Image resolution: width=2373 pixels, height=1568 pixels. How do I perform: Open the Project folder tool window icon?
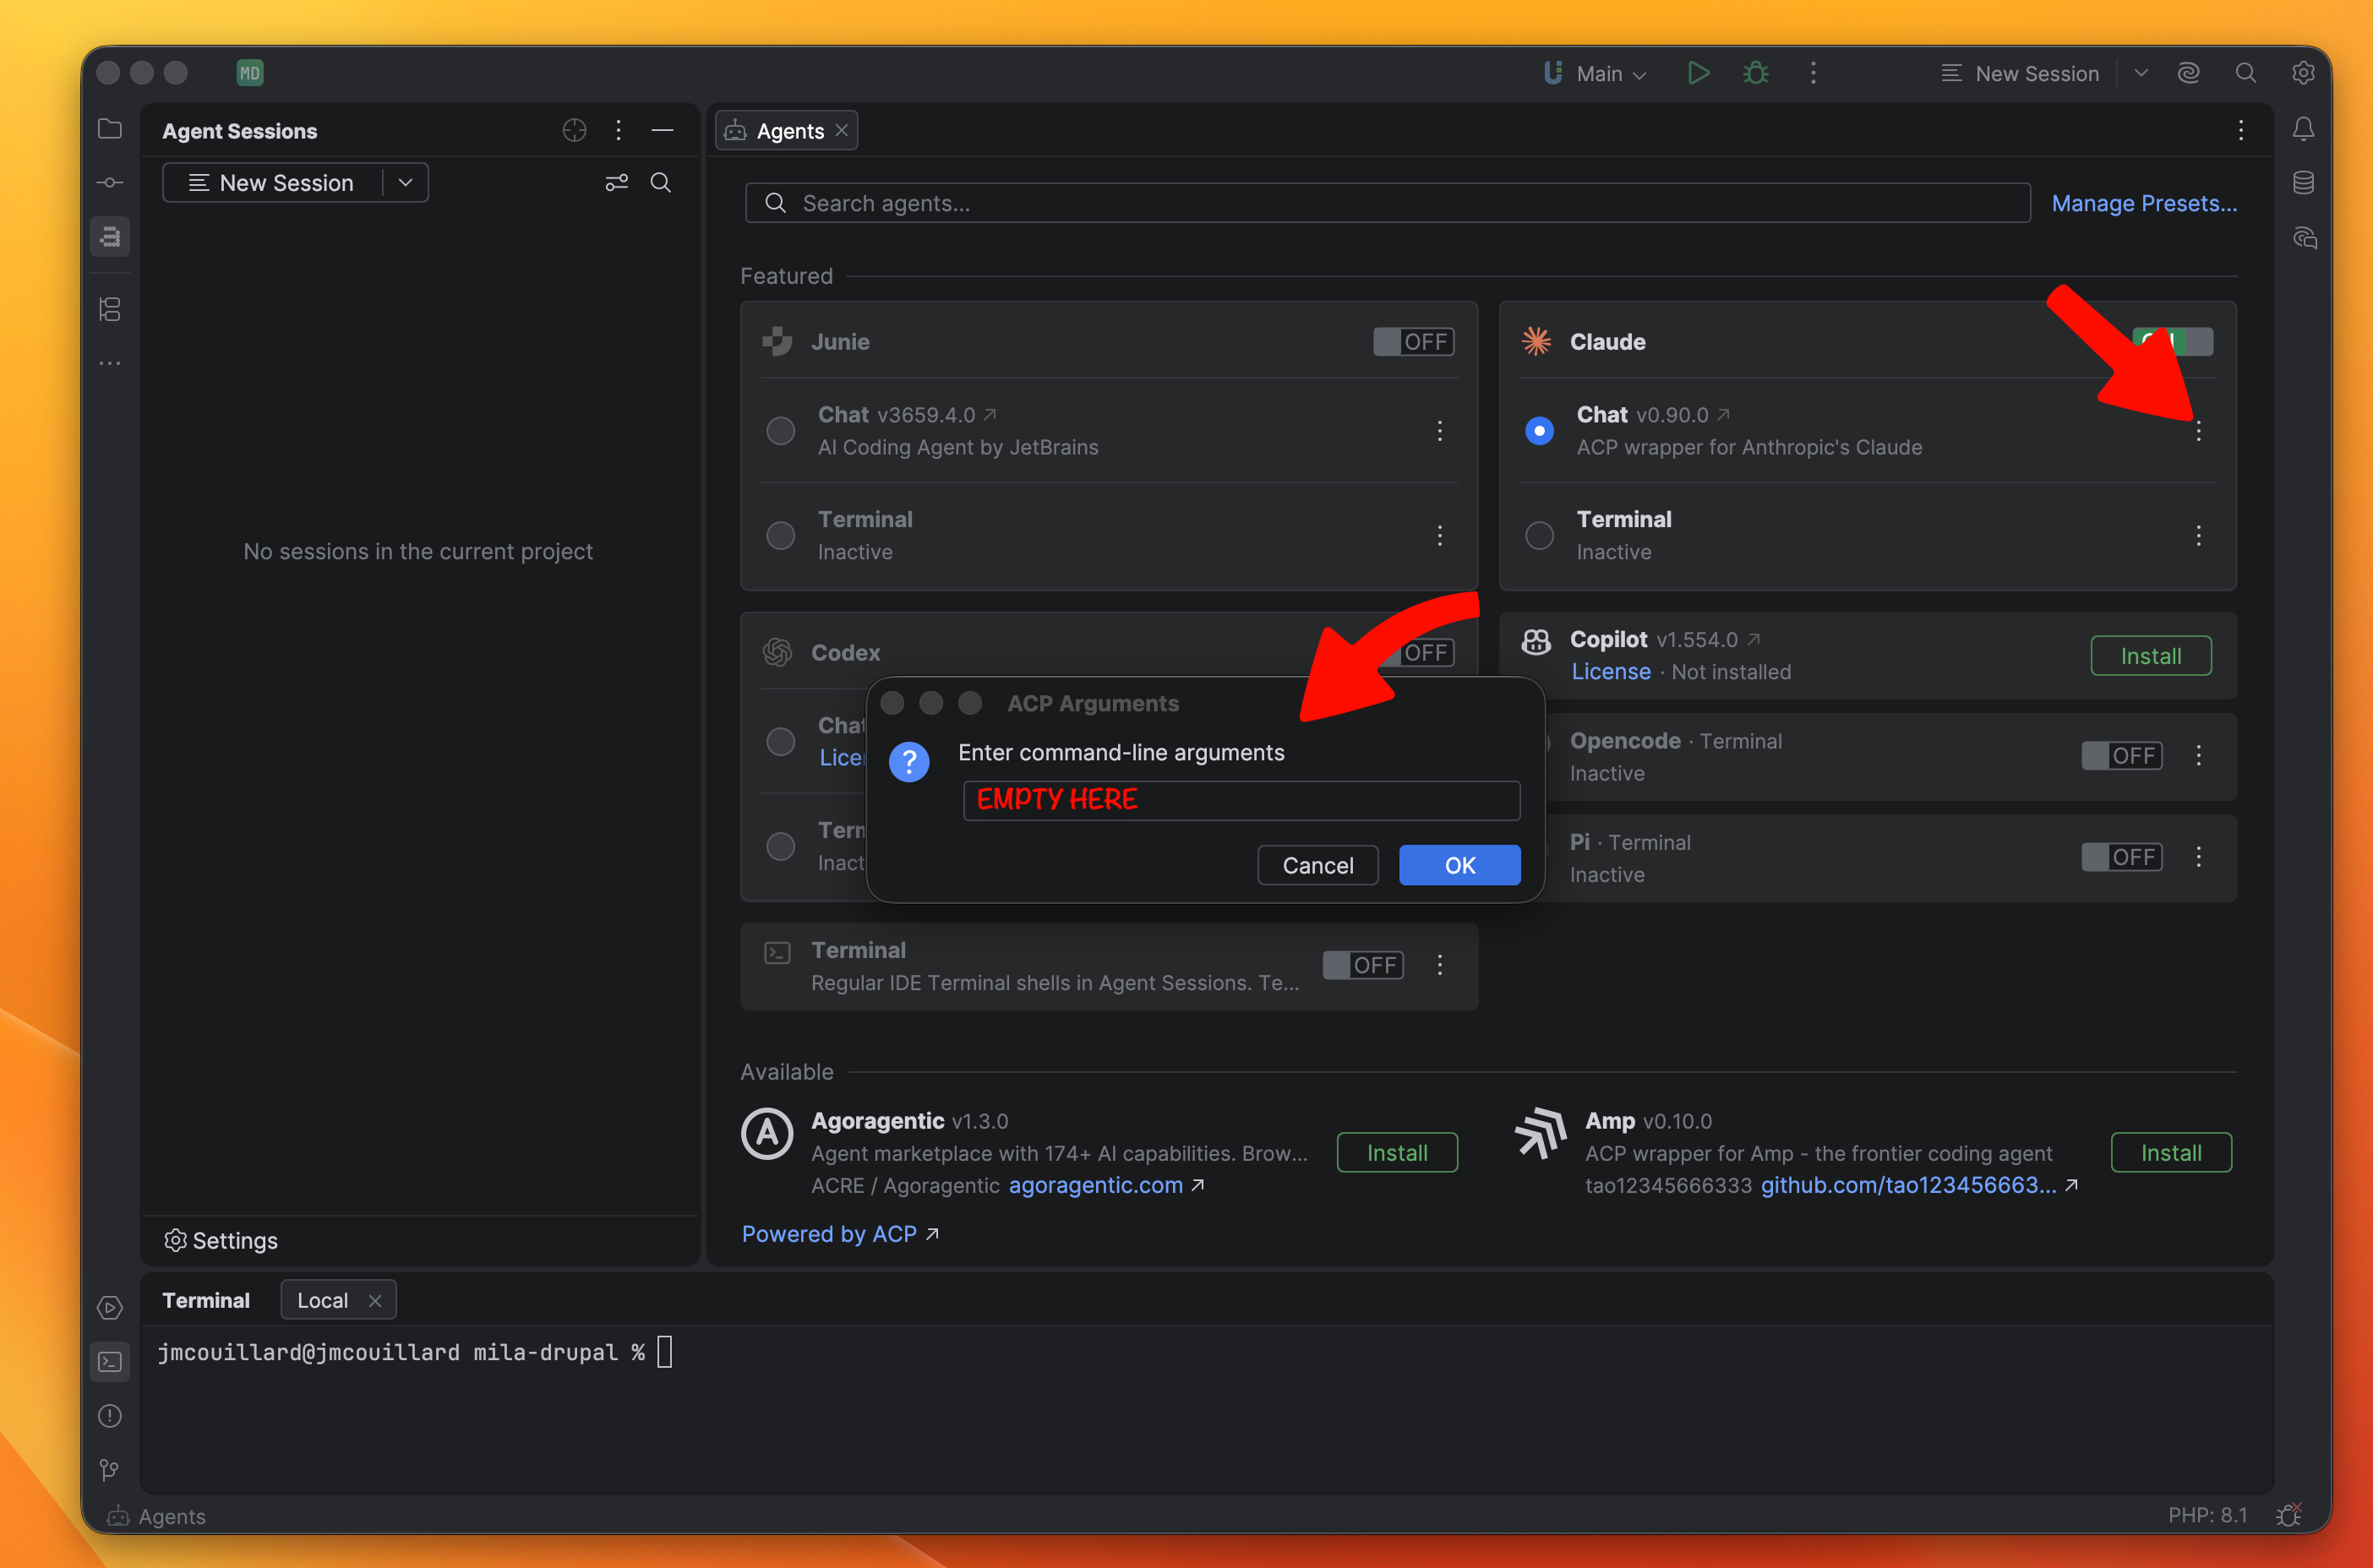point(110,129)
